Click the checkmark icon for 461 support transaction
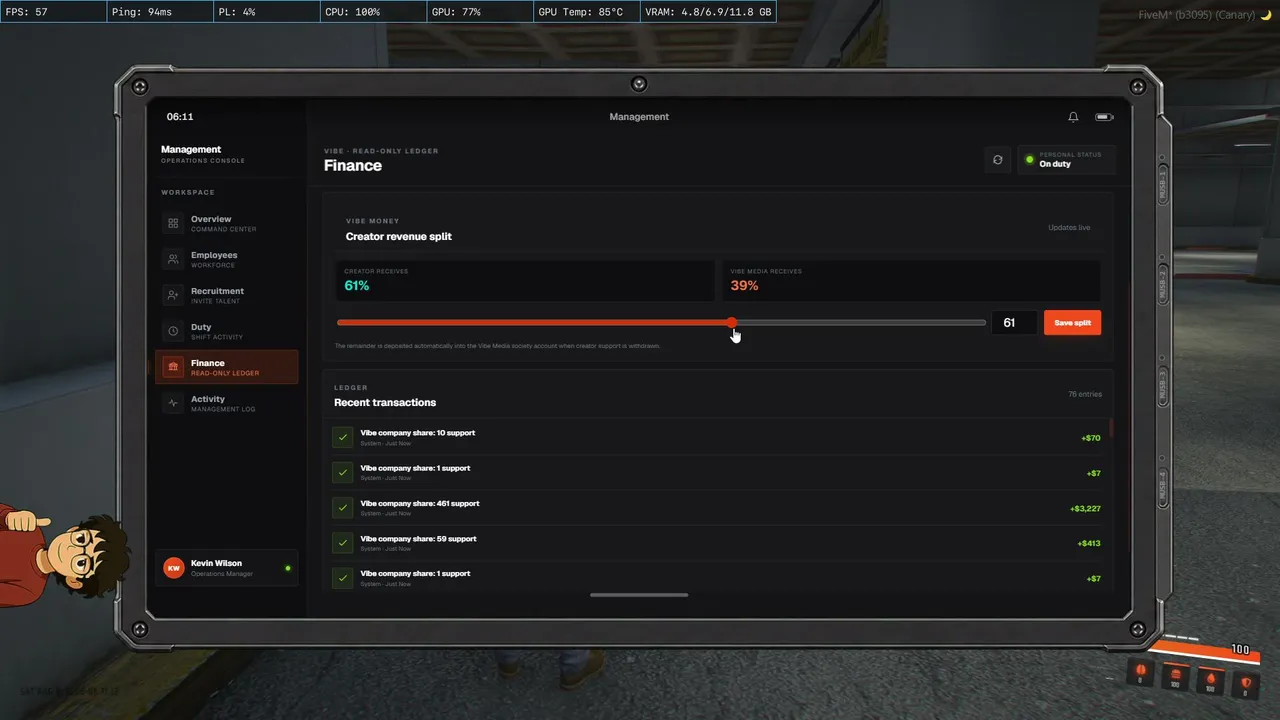 [x=343, y=507]
